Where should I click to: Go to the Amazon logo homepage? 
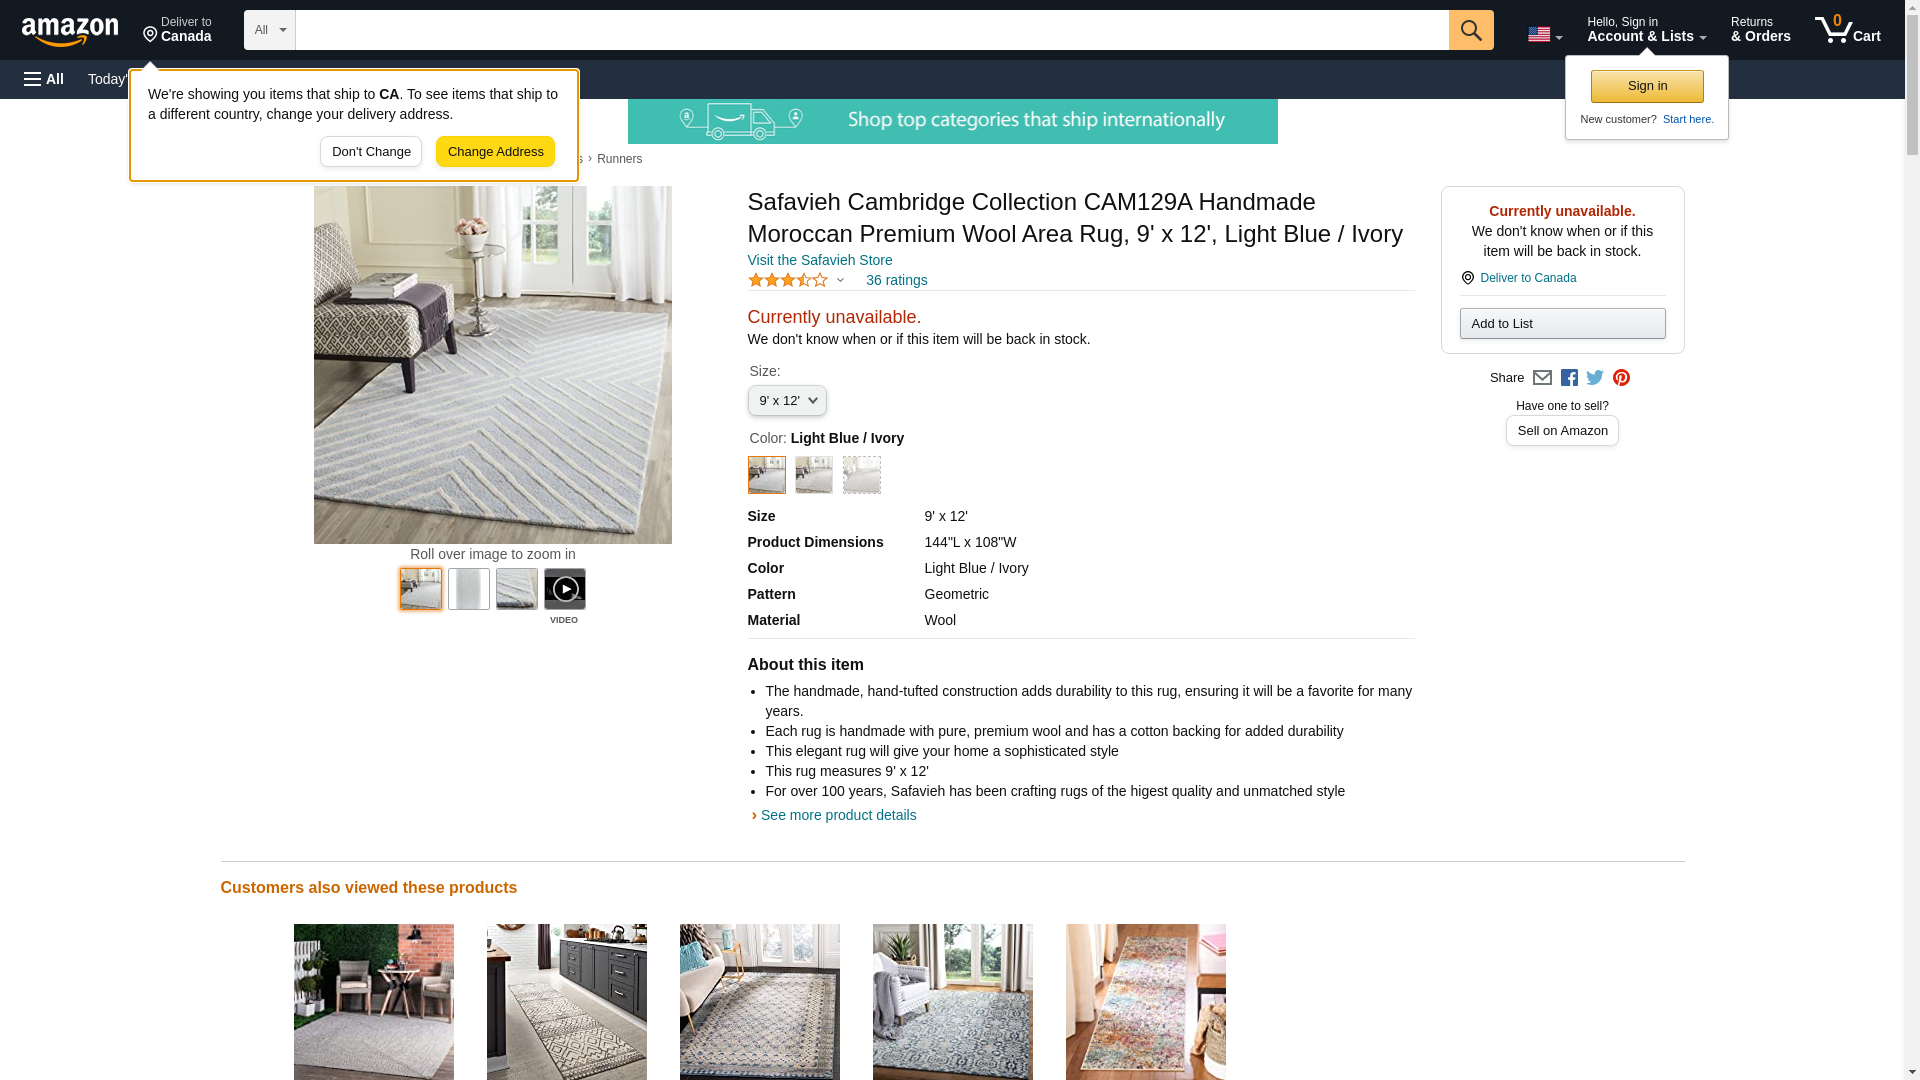click(70, 31)
